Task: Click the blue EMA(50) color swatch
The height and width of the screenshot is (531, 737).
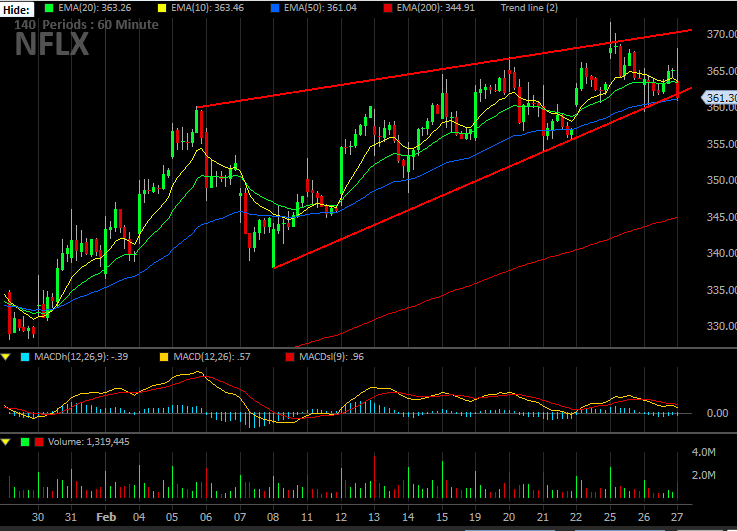Action: 275,8
